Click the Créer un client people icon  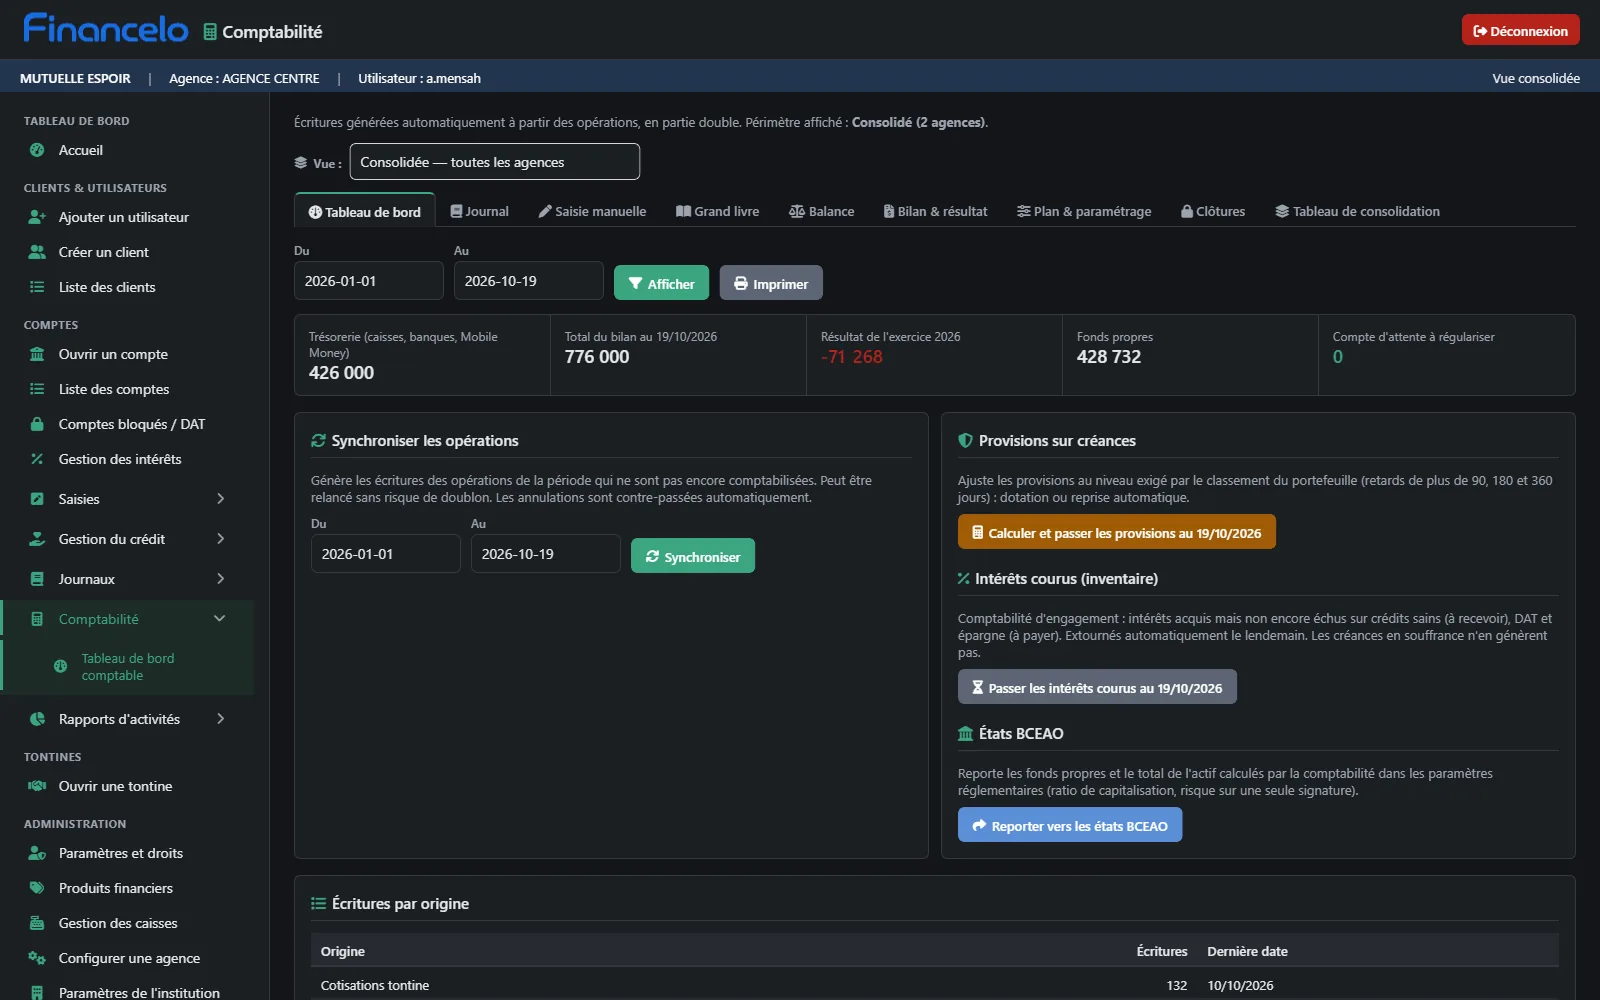37,252
